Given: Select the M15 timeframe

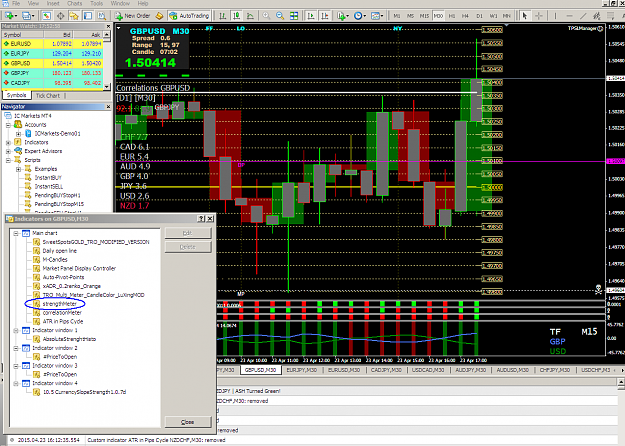Looking at the screenshot, I should [x=424, y=16].
